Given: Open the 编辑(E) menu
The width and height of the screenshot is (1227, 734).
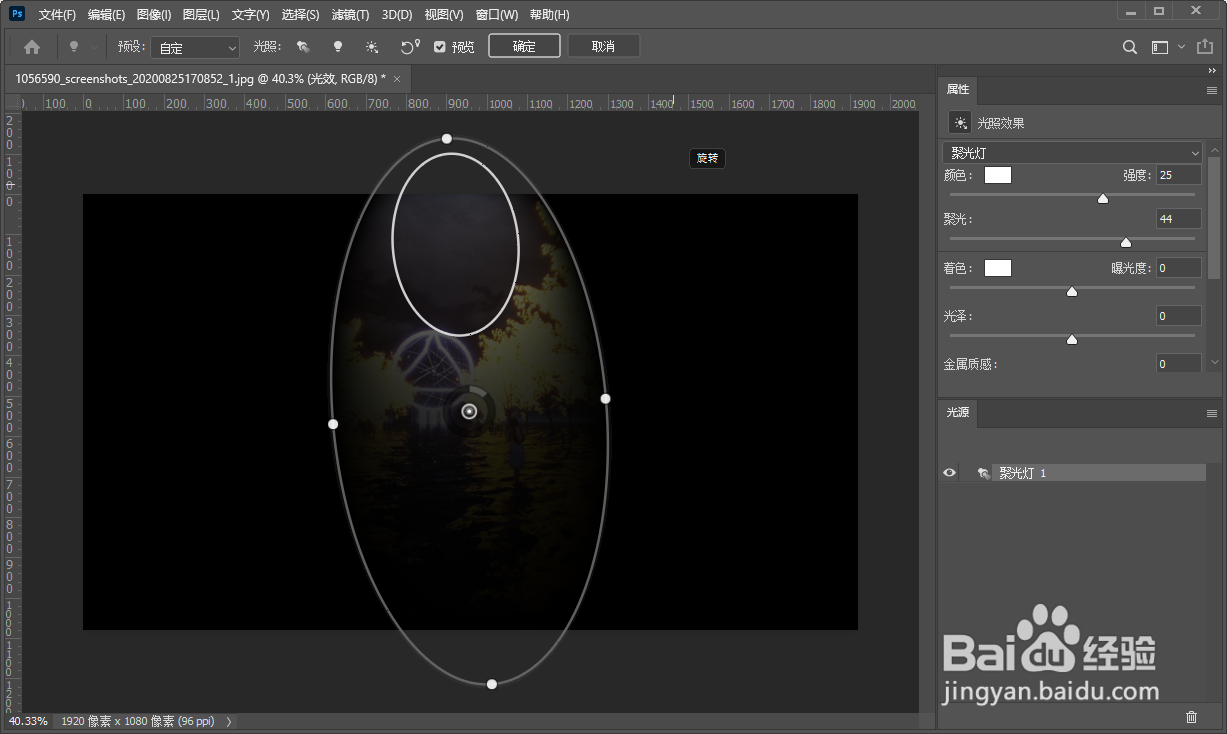Looking at the screenshot, I should tap(106, 15).
